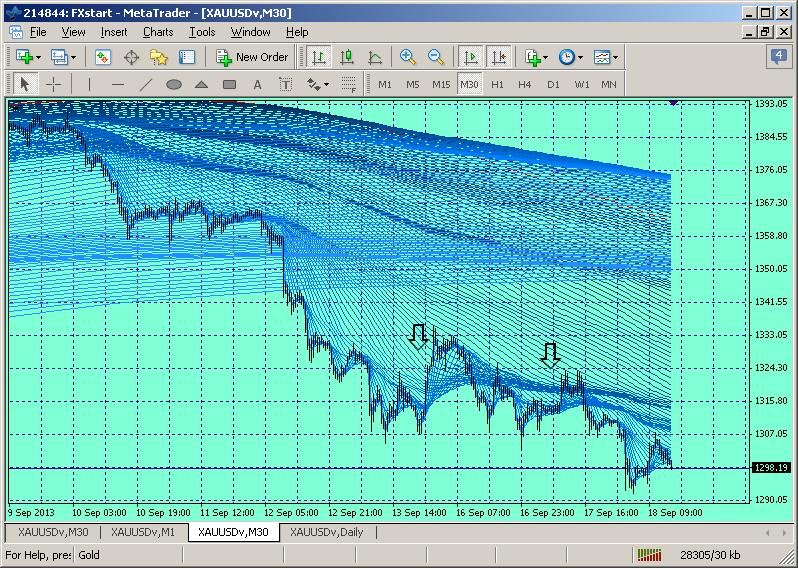Toggle chart shift button

click(x=498, y=57)
